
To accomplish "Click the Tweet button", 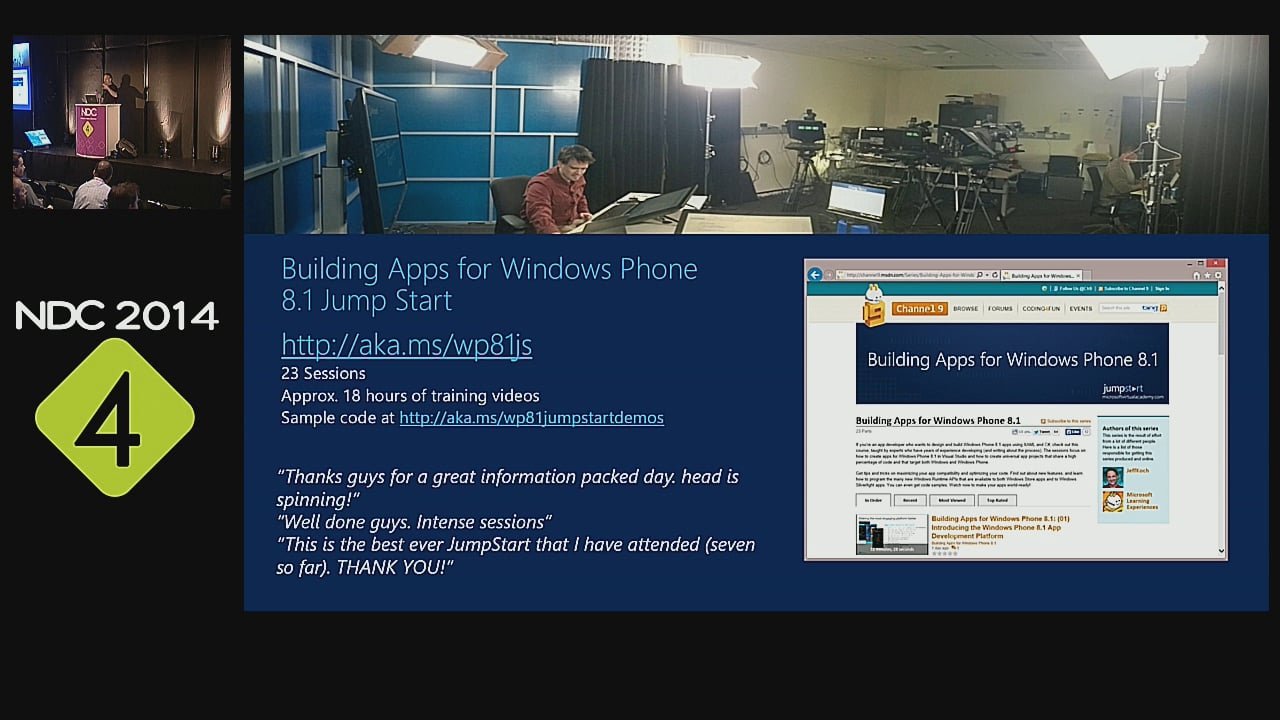I will tap(1042, 432).
